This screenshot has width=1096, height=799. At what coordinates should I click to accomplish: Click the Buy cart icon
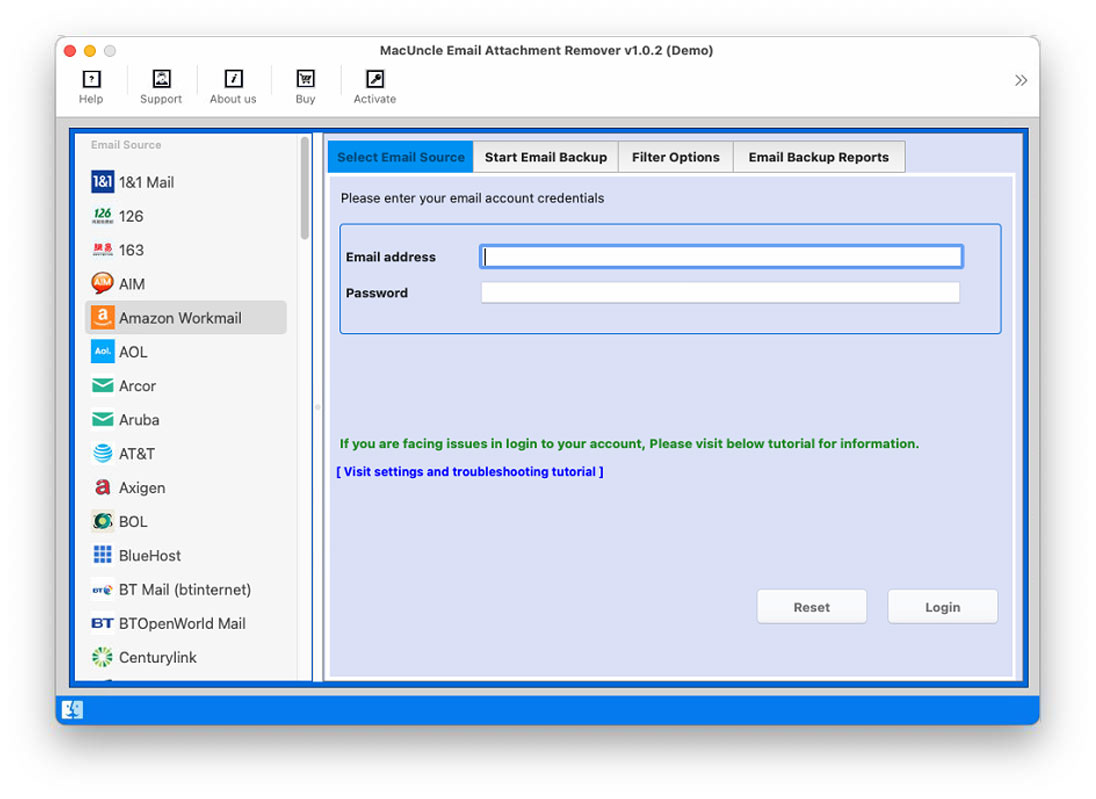point(305,80)
